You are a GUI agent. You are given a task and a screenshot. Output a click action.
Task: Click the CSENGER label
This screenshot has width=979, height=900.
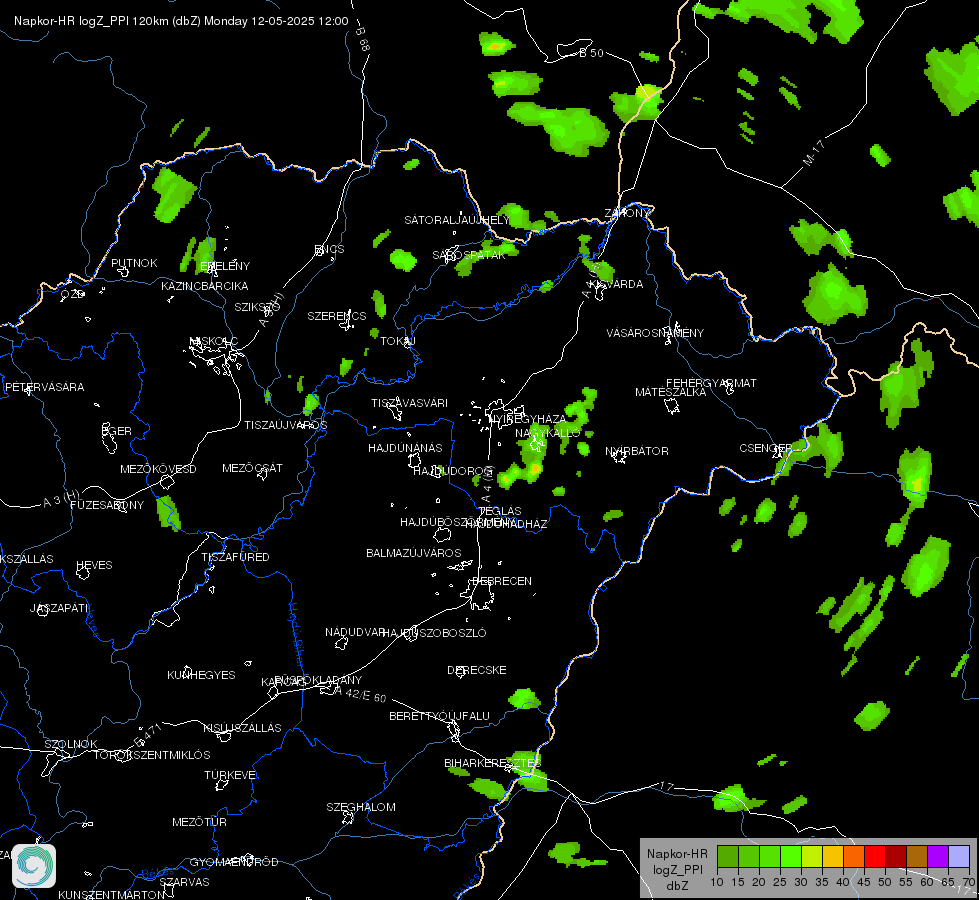[x=765, y=448]
